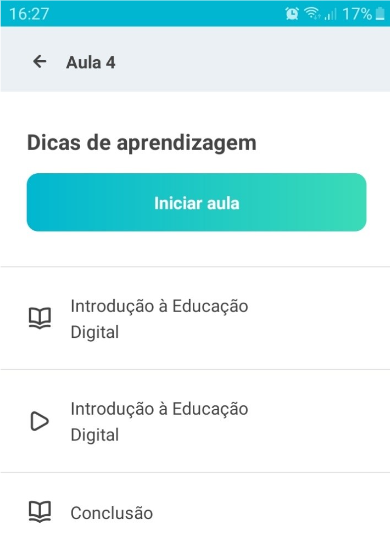Tap the 17% battery percentage text

coord(357,14)
